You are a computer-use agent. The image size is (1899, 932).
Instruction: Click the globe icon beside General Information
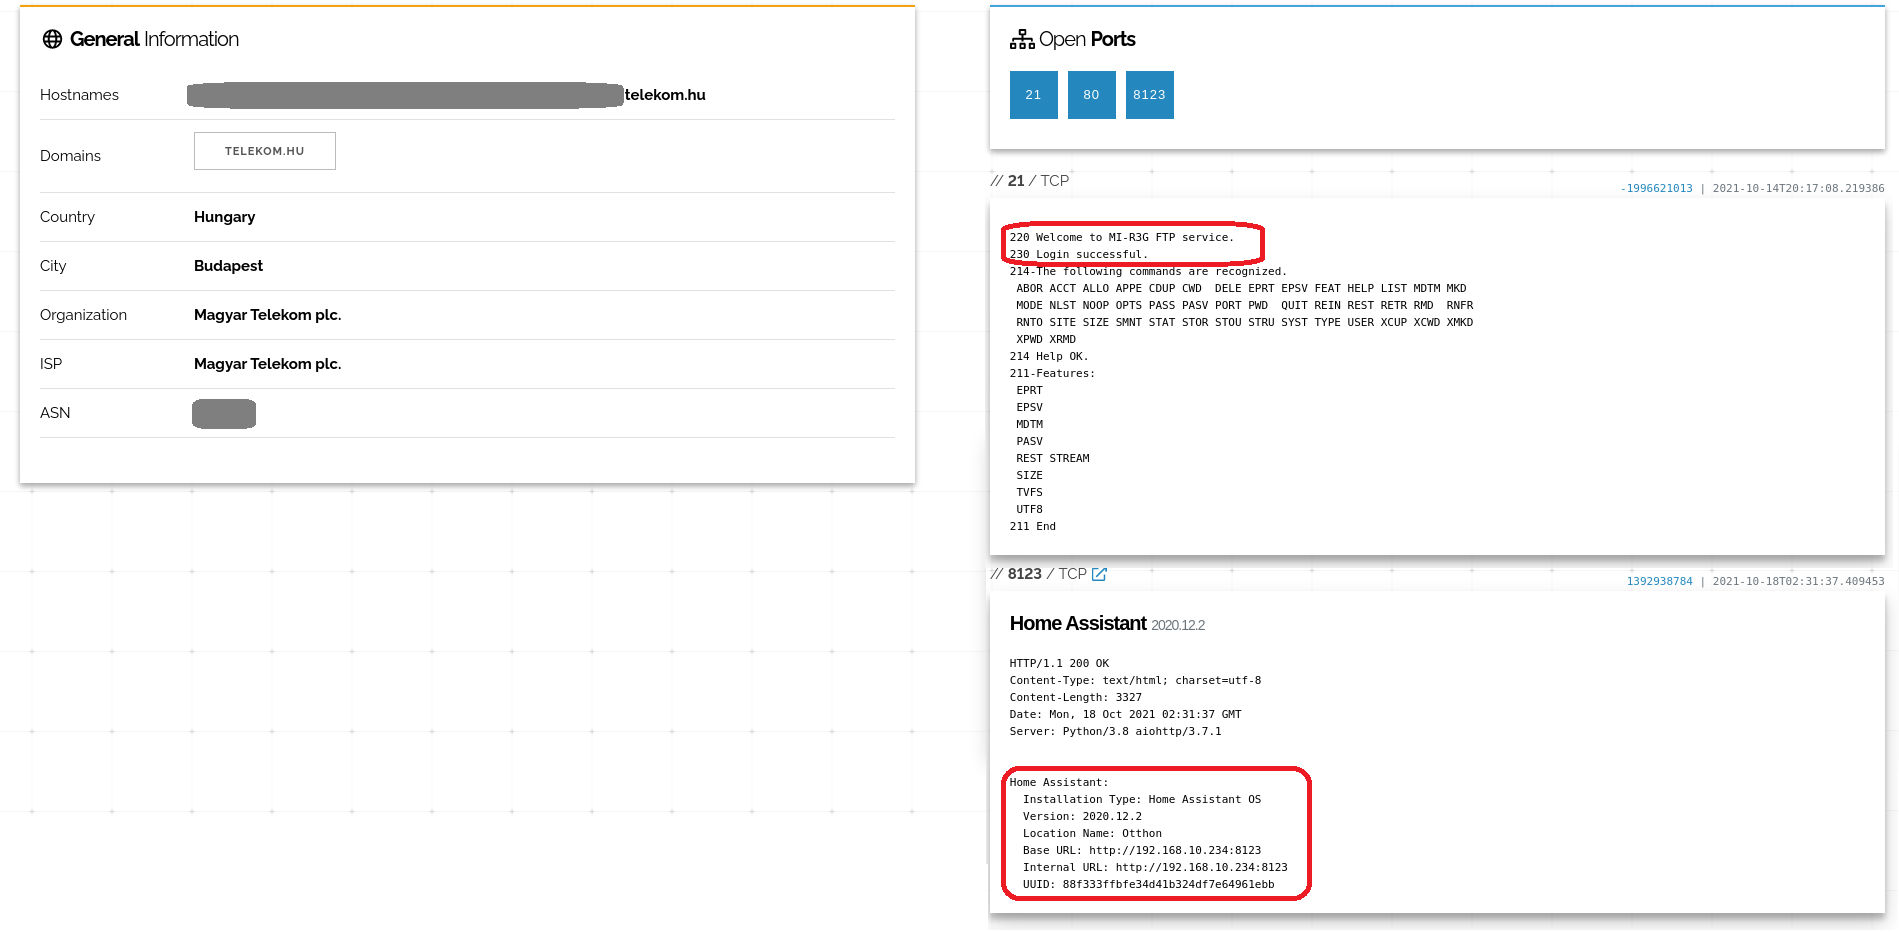point(52,39)
